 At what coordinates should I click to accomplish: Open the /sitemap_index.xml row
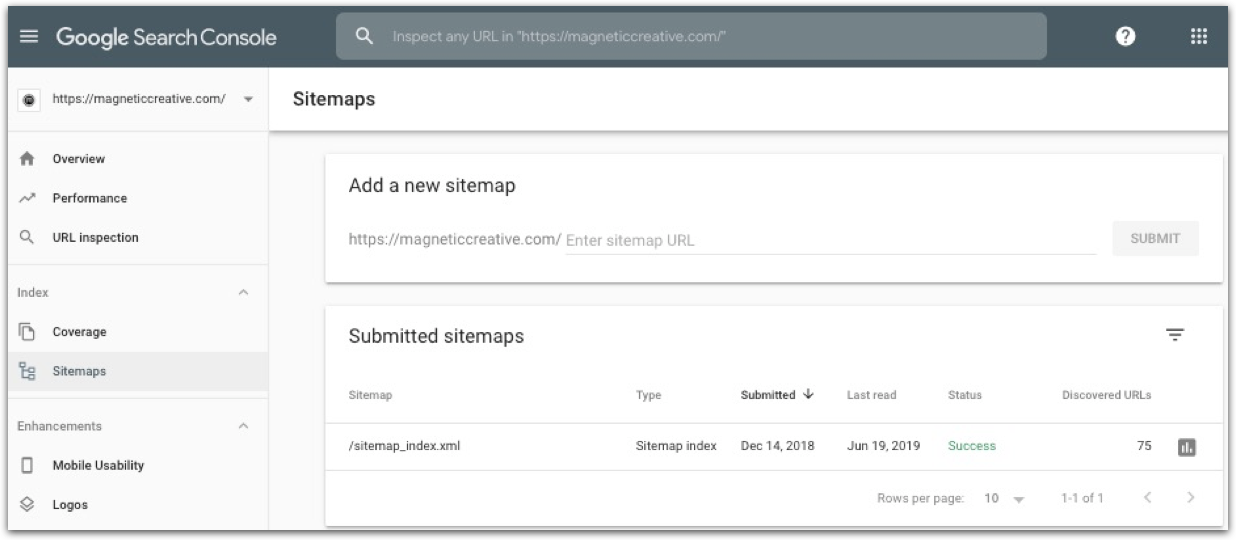coord(773,447)
